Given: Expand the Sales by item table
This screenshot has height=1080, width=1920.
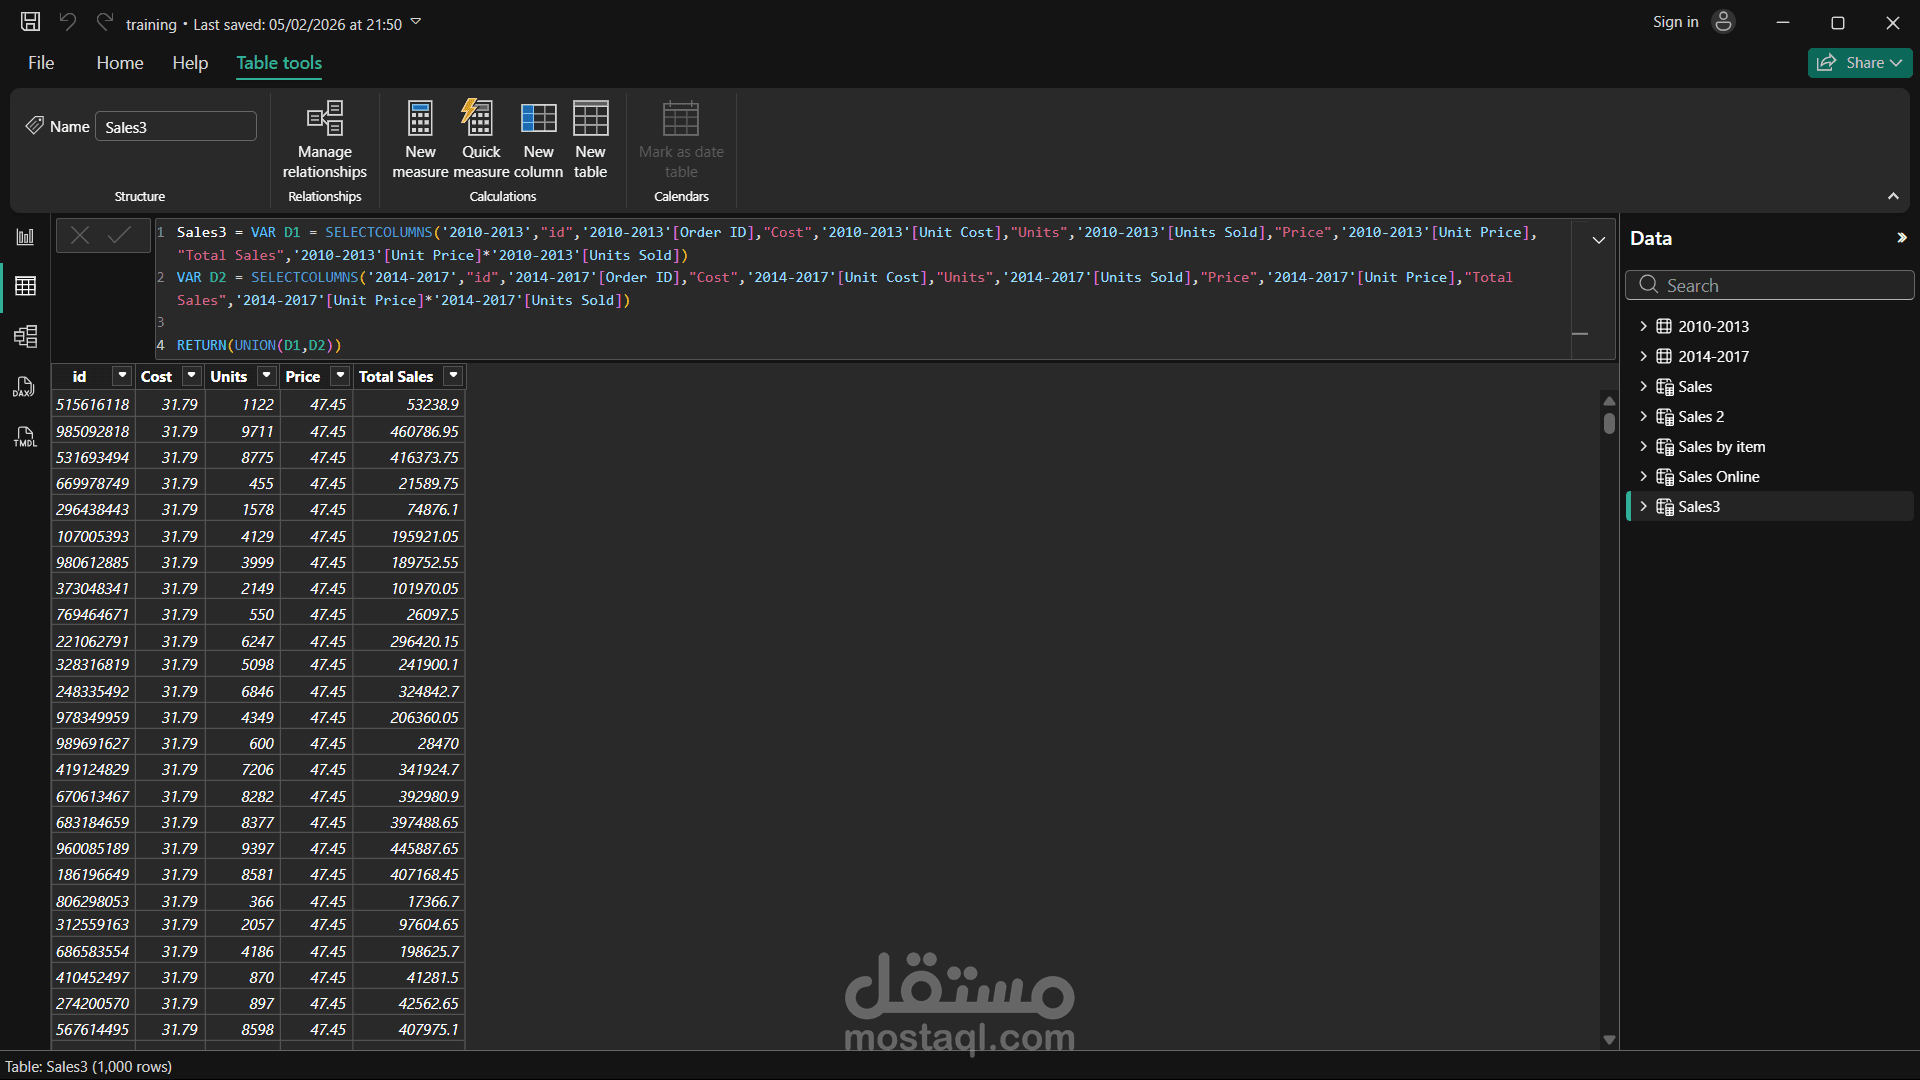Looking at the screenshot, I should 1643,446.
